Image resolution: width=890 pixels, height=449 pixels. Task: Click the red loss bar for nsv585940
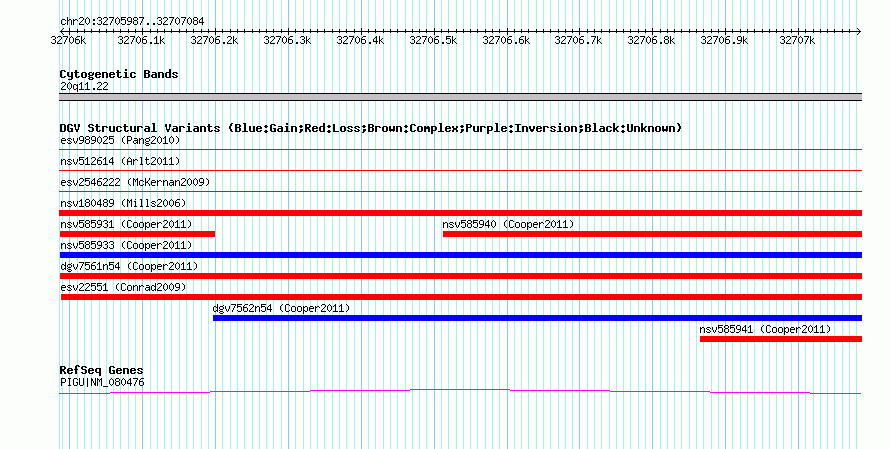coord(652,234)
